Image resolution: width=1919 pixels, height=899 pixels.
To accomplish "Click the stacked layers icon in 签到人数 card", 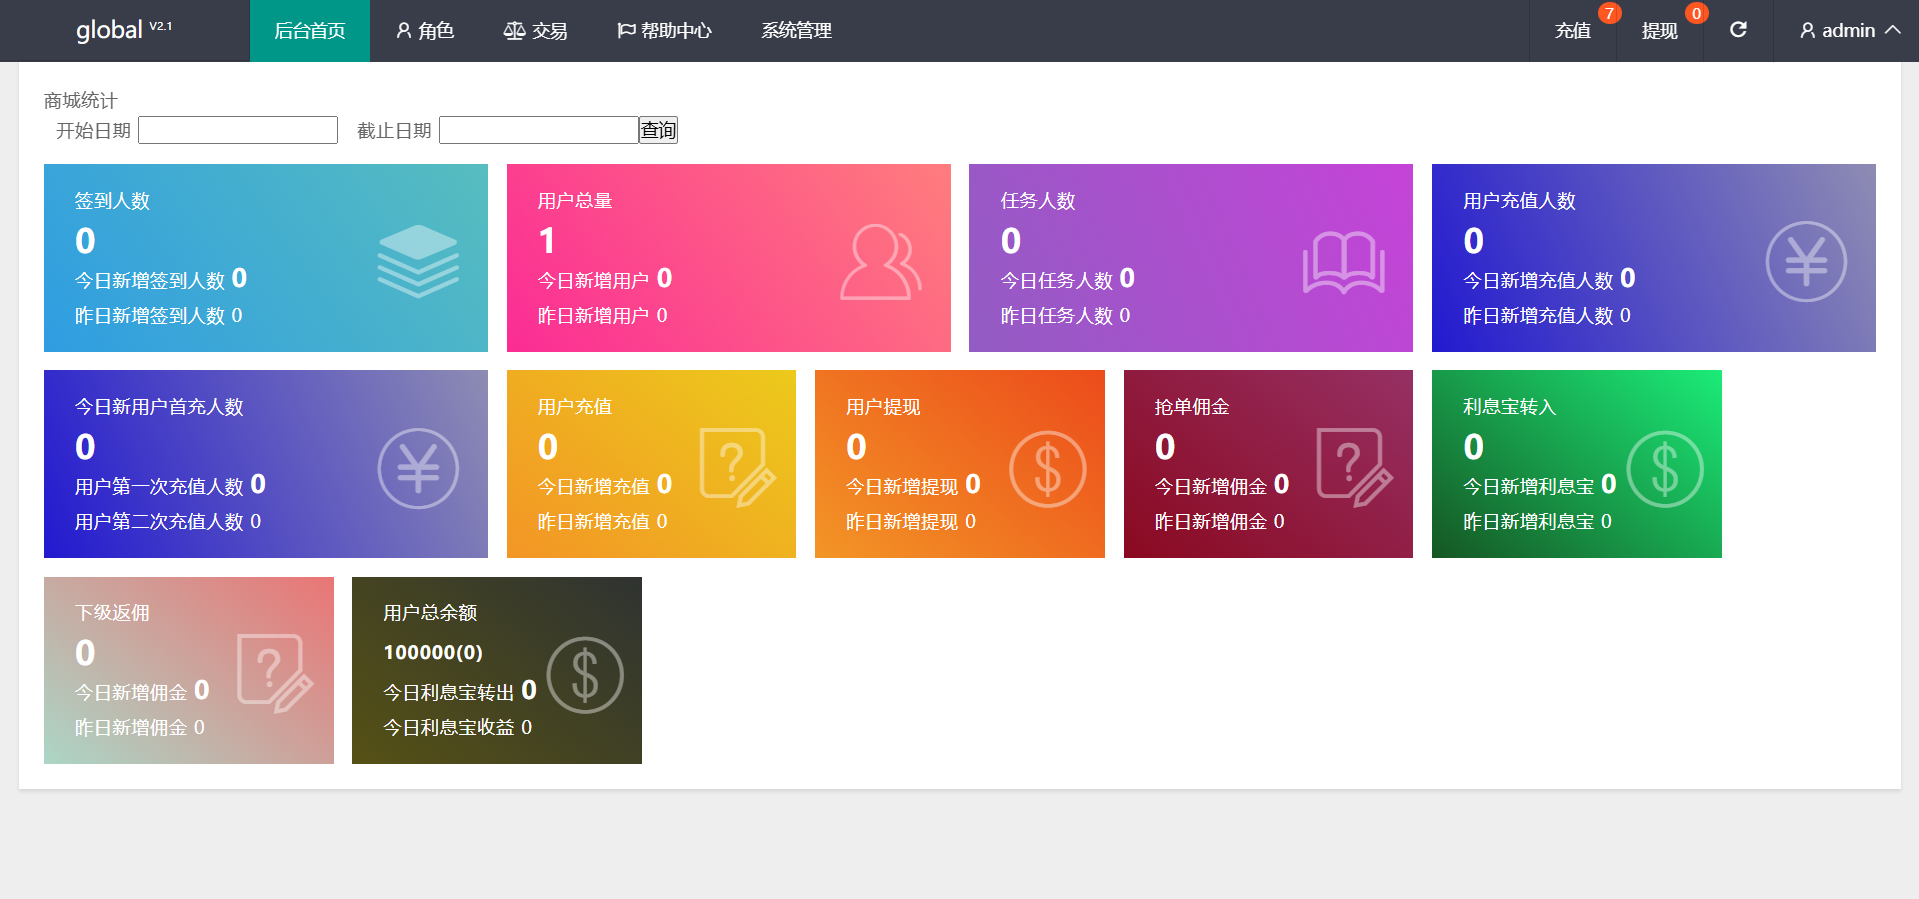I will point(418,261).
